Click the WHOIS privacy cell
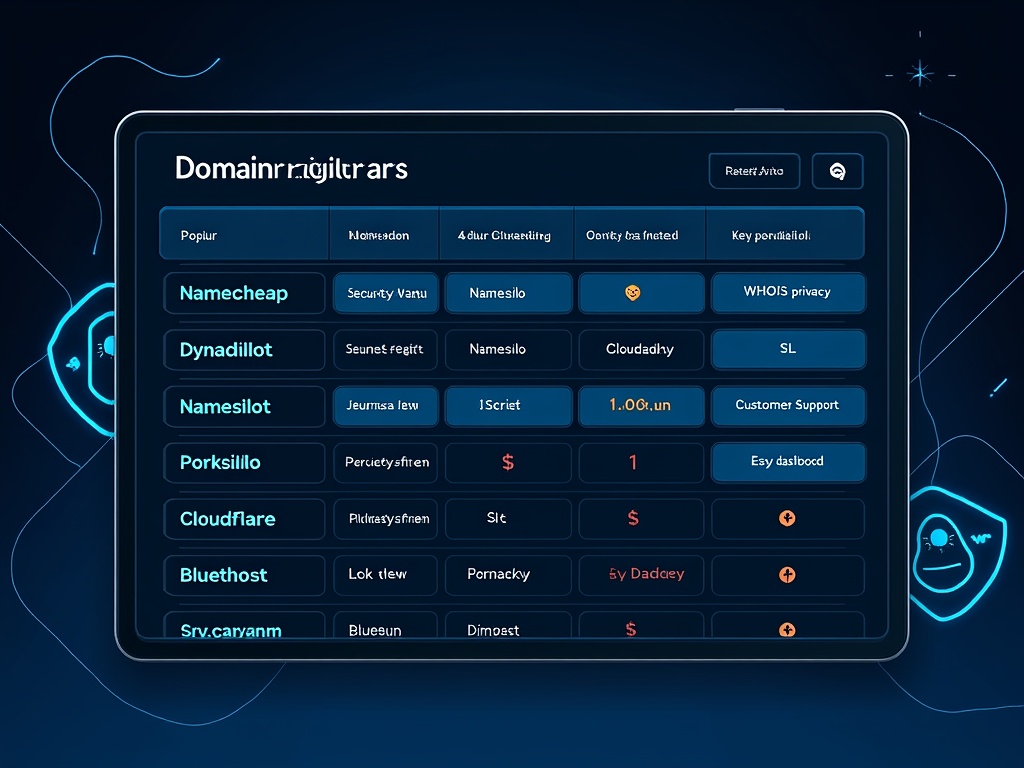 (x=788, y=293)
